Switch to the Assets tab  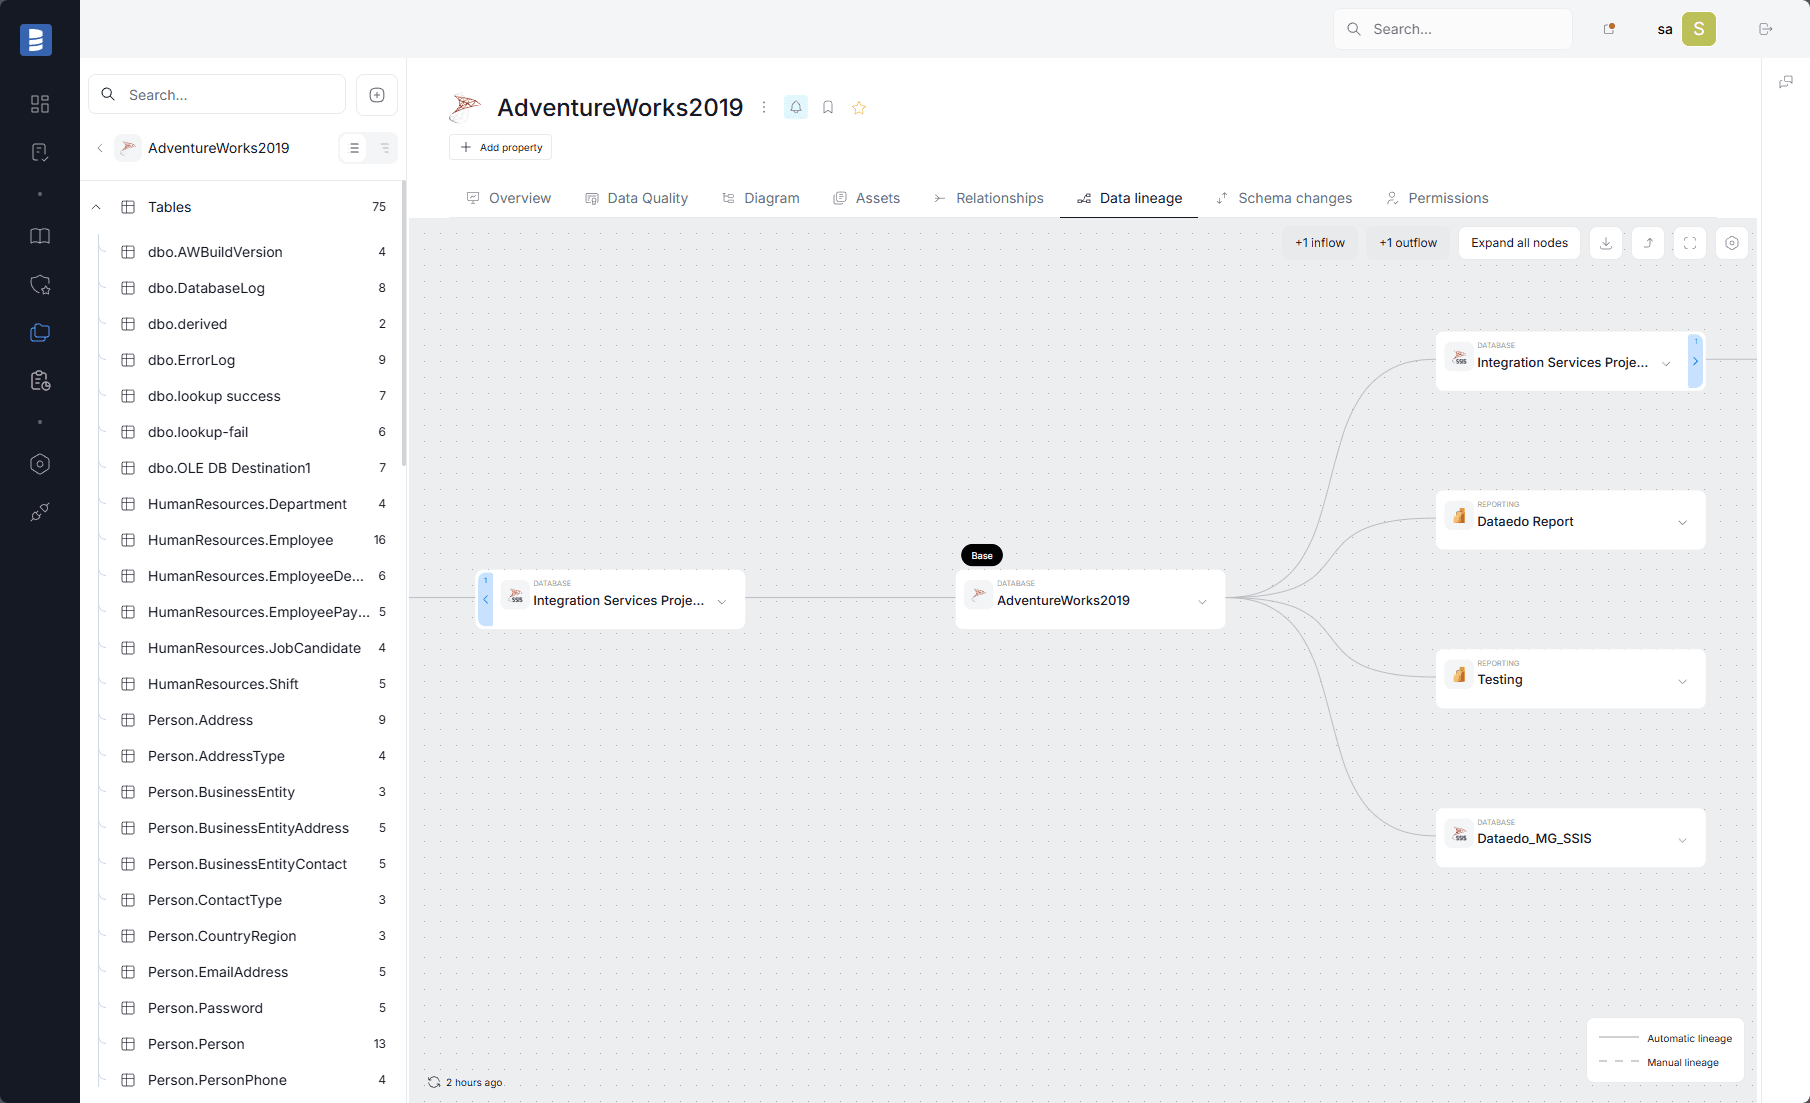coord(867,198)
